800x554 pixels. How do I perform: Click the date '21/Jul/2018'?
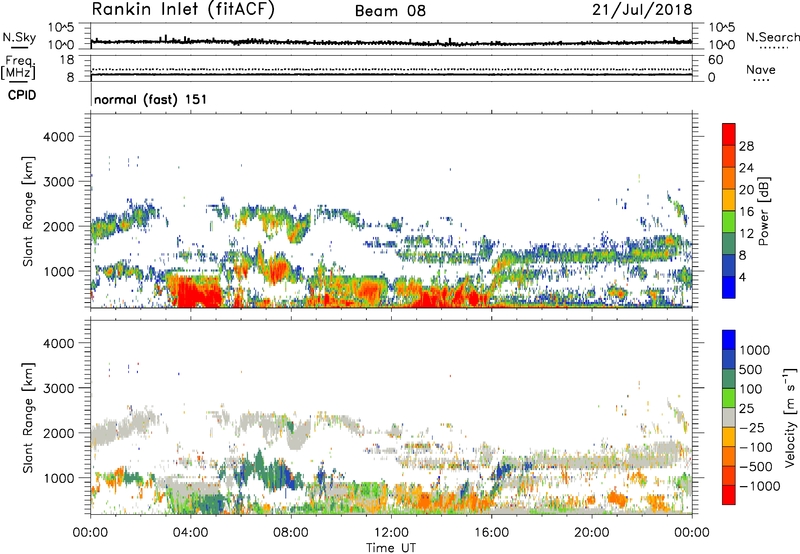pos(642,10)
